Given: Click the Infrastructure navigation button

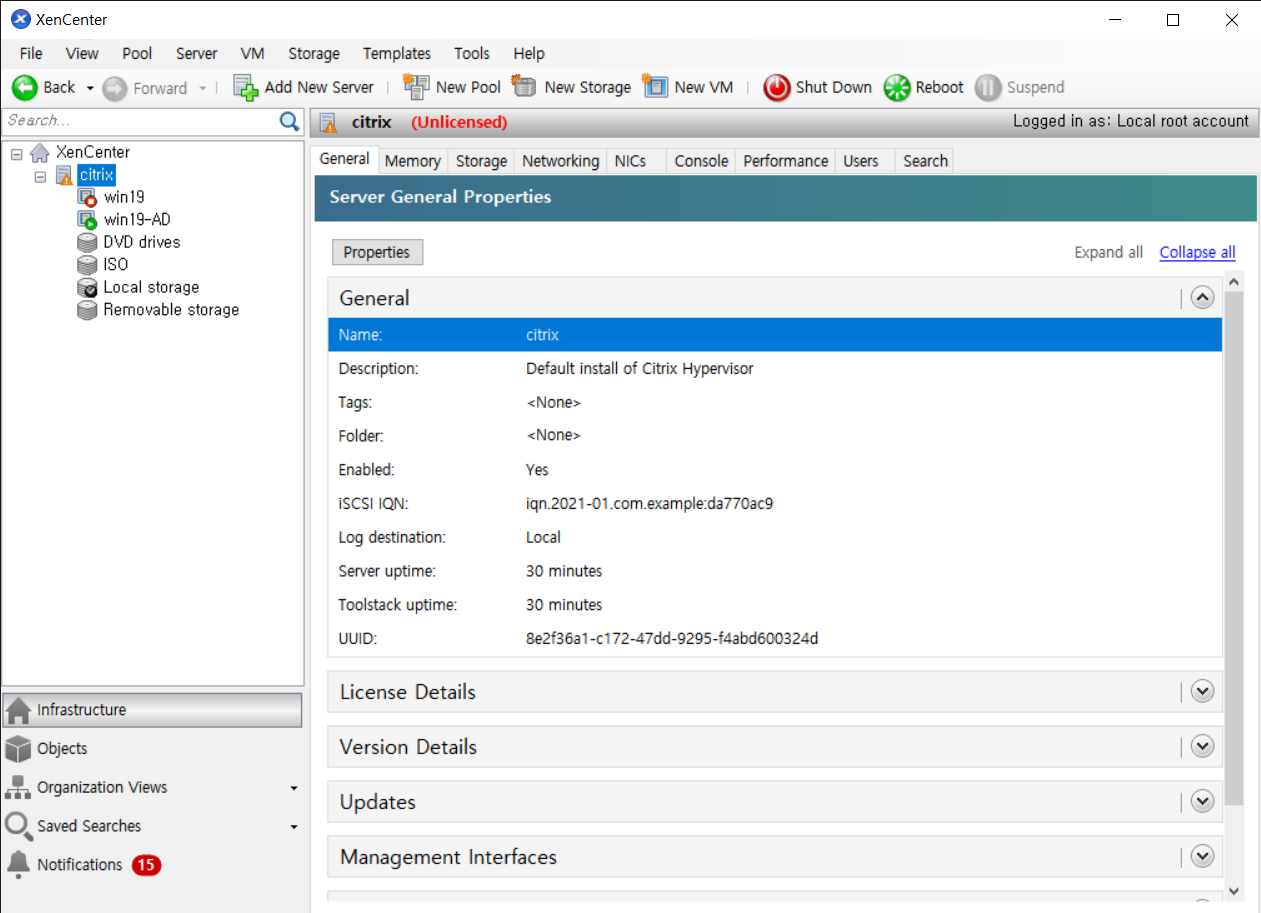Looking at the screenshot, I should coord(152,710).
